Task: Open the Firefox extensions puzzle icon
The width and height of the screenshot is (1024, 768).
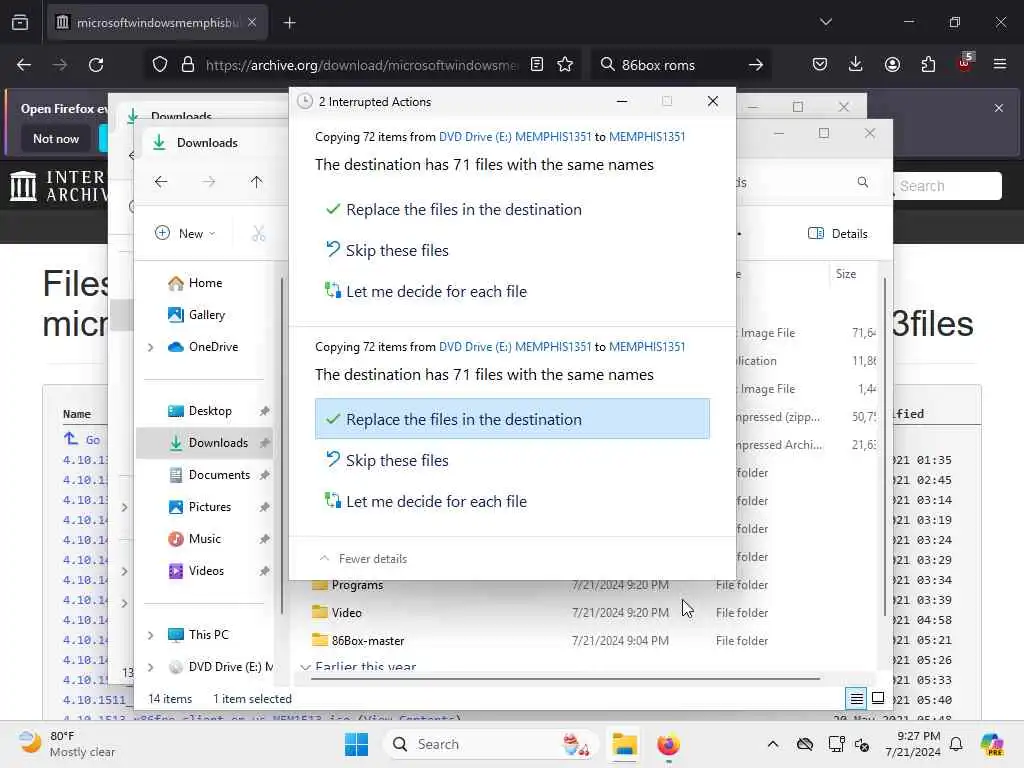Action: 928,65
